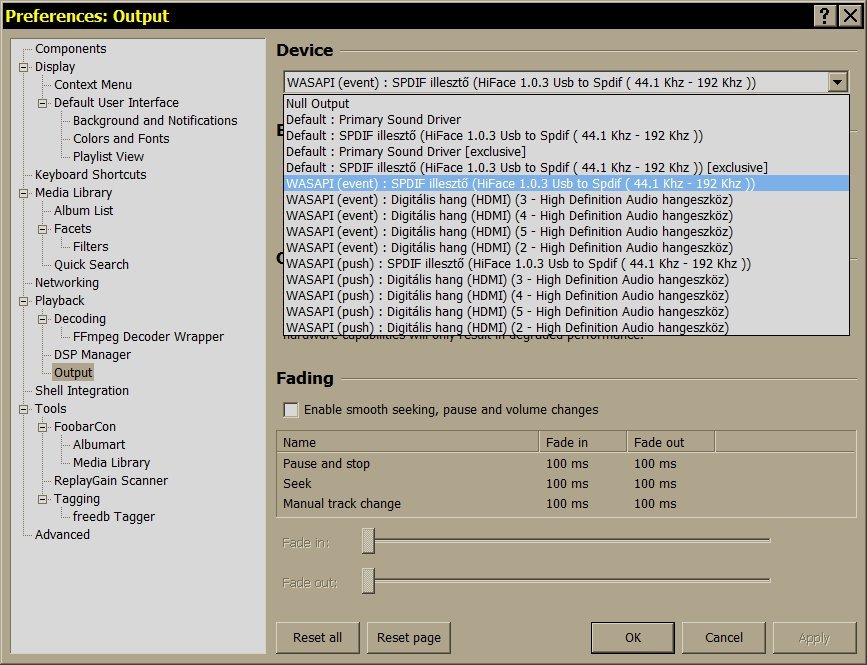The width and height of the screenshot is (867, 665).
Task: Open Networking preferences page
Action: pyautogui.click(x=67, y=282)
